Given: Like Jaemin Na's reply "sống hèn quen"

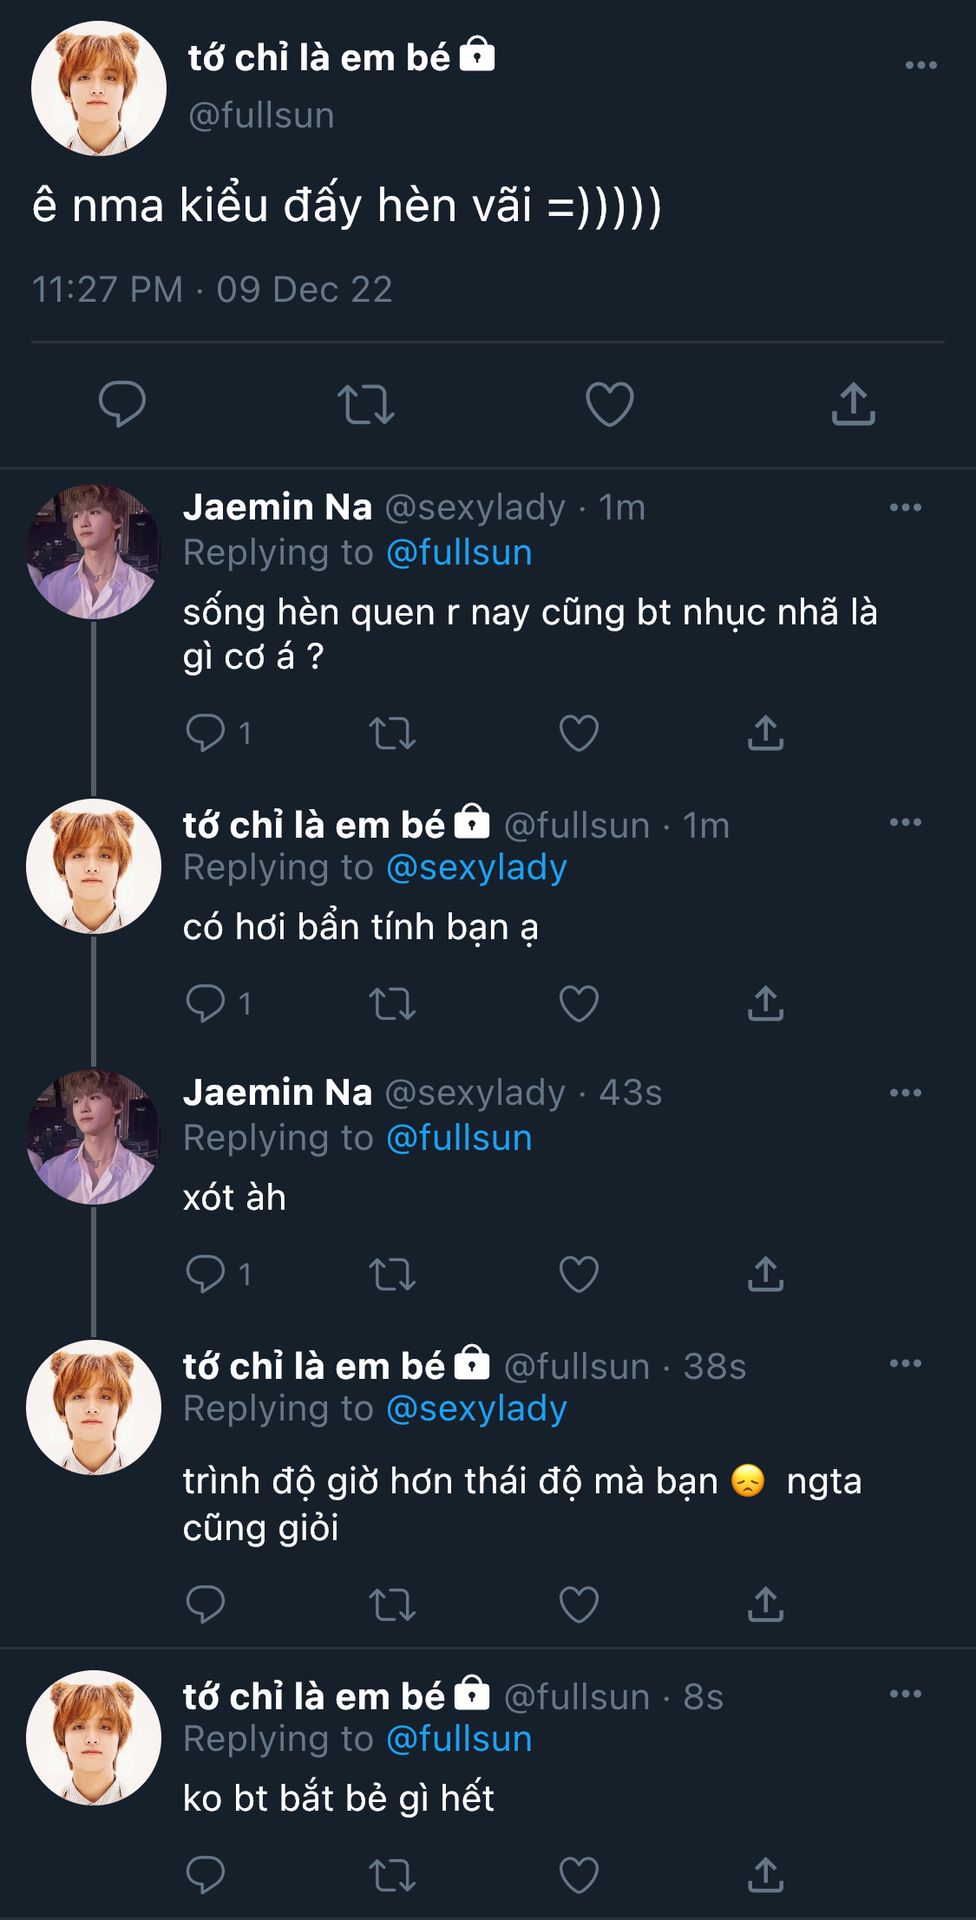Looking at the screenshot, I should click(579, 733).
